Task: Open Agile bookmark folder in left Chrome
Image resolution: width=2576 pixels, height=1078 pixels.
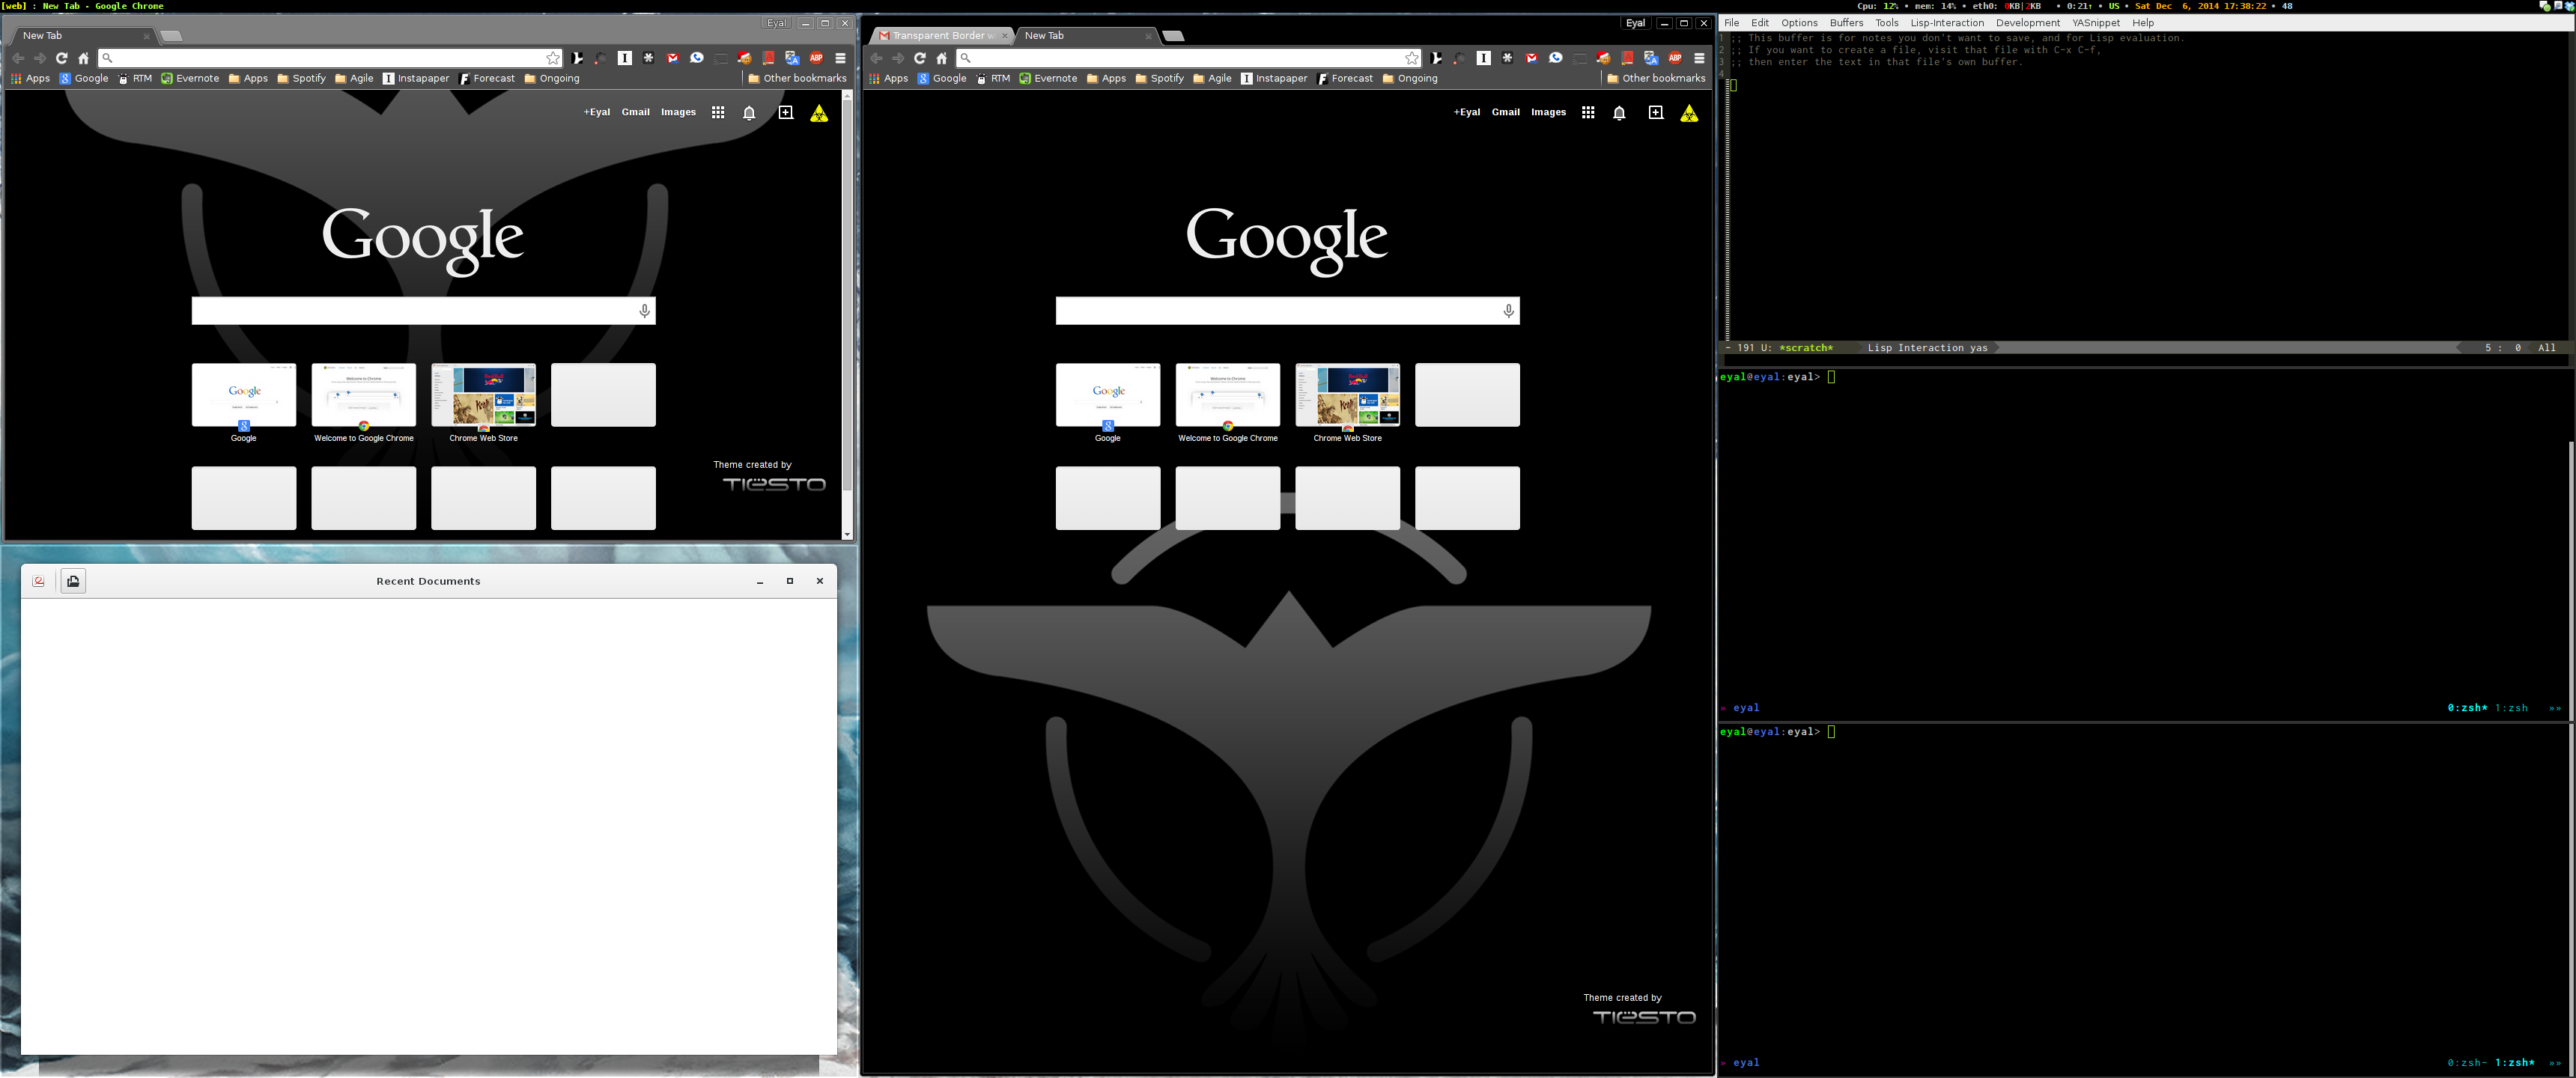Action: tap(354, 78)
